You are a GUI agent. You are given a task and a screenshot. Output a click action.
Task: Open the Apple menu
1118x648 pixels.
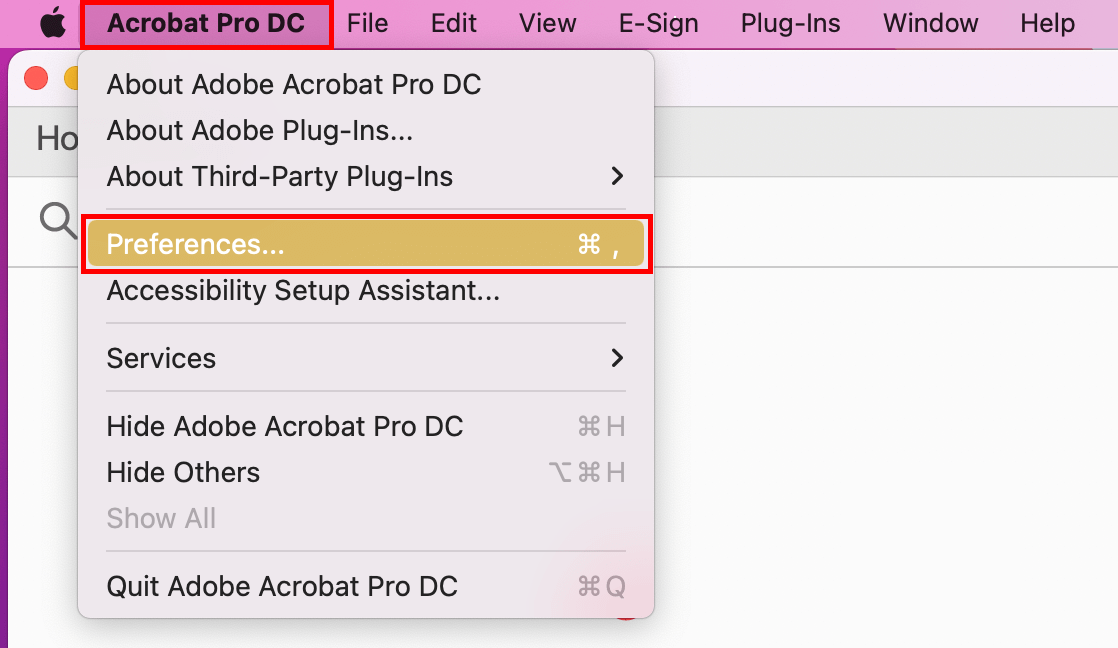52,23
